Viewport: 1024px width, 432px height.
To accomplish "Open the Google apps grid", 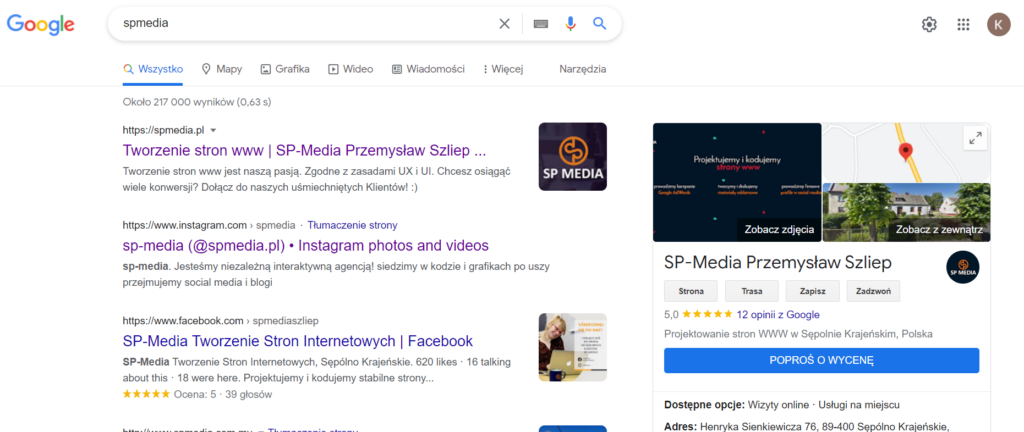I will point(963,25).
